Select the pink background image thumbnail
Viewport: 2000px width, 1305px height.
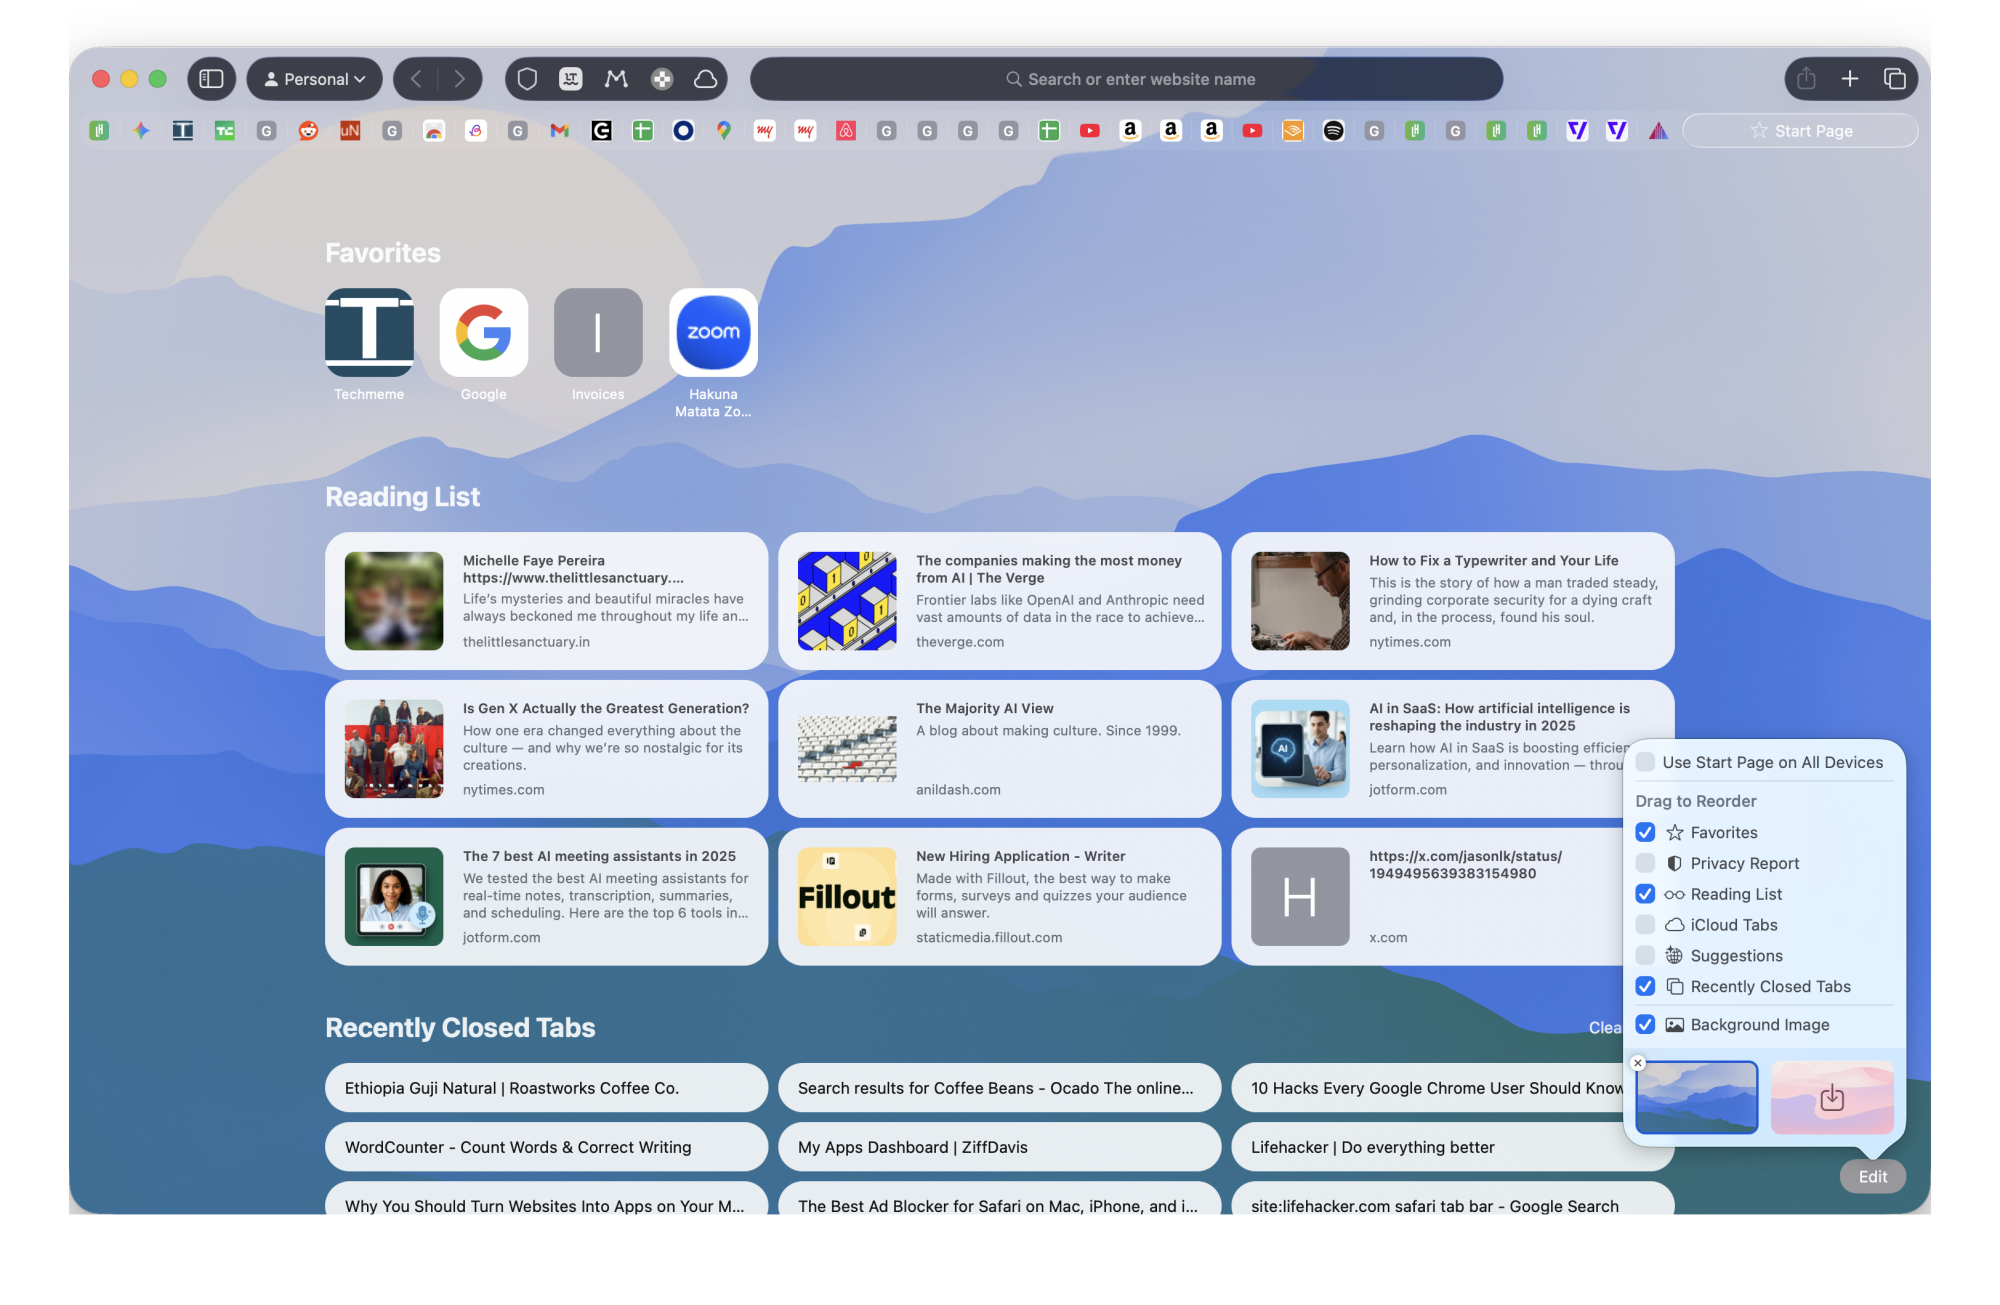[1832, 1097]
